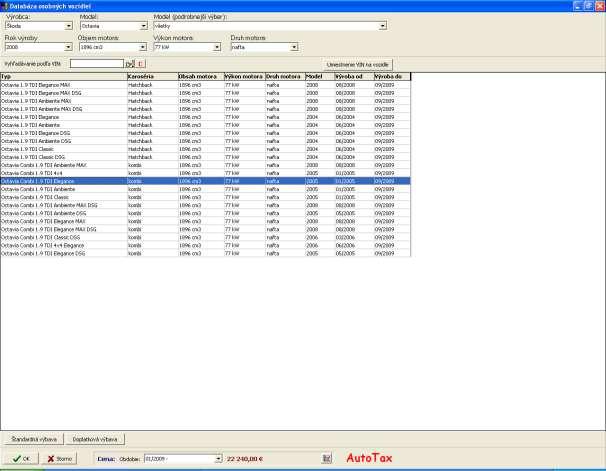Select row Octavia 1.9 TDI Elegance MAX

(205, 85)
